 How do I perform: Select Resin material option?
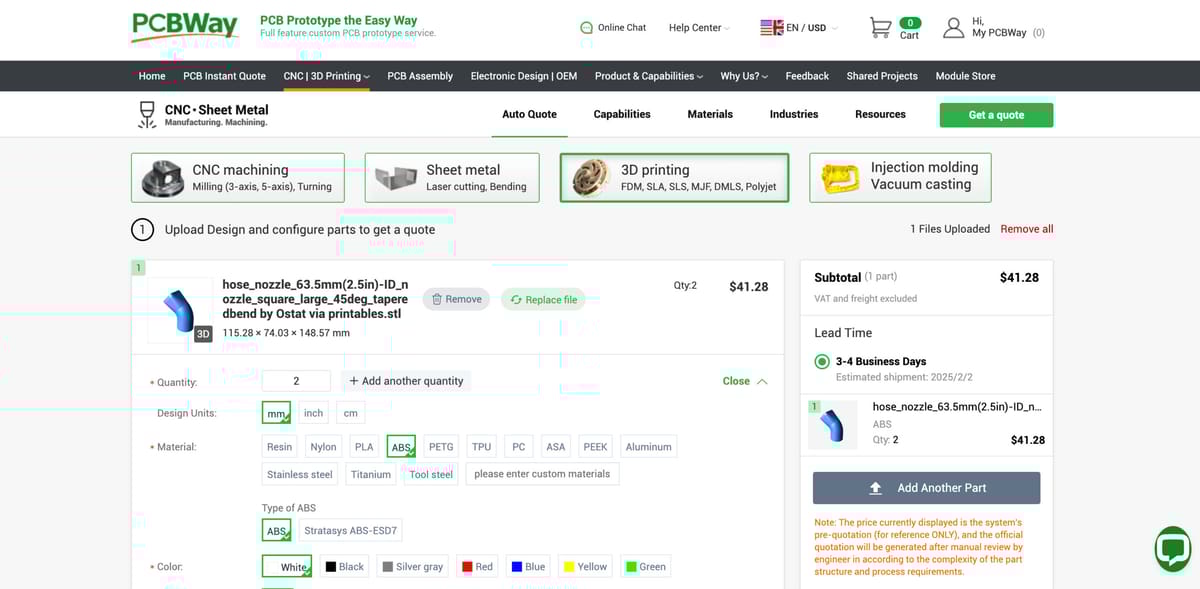280,447
